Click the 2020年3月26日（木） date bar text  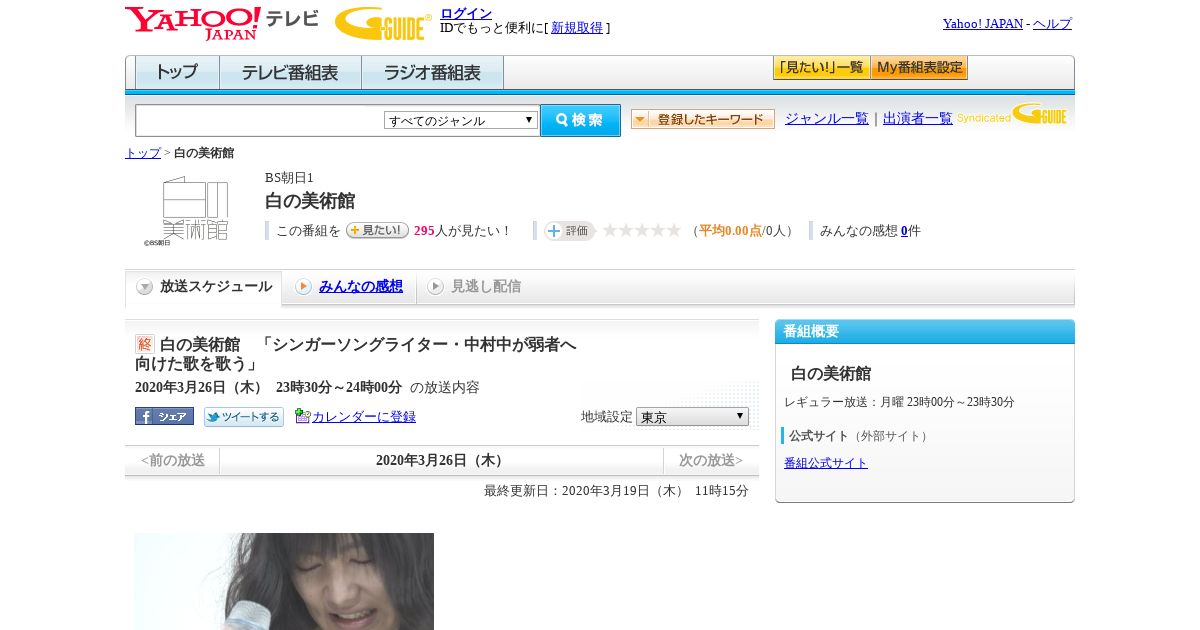442,460
